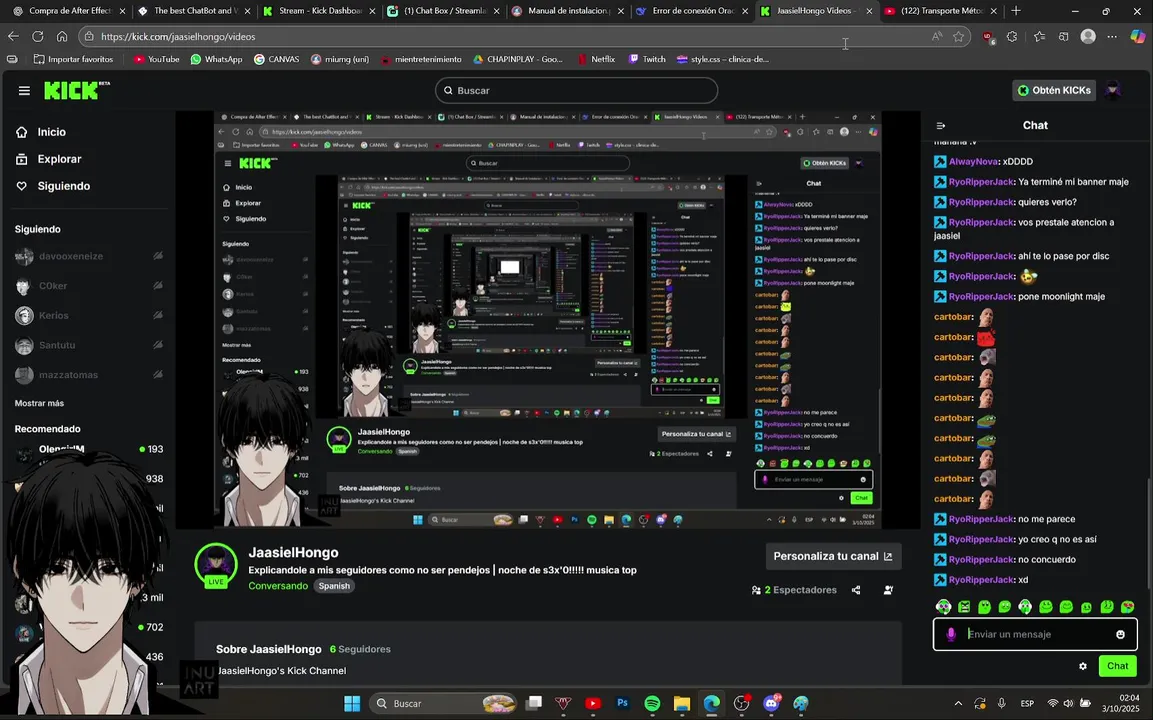
Task: Switch to (122) Transporte YouTube tab
Action: (x=942, y=11)
